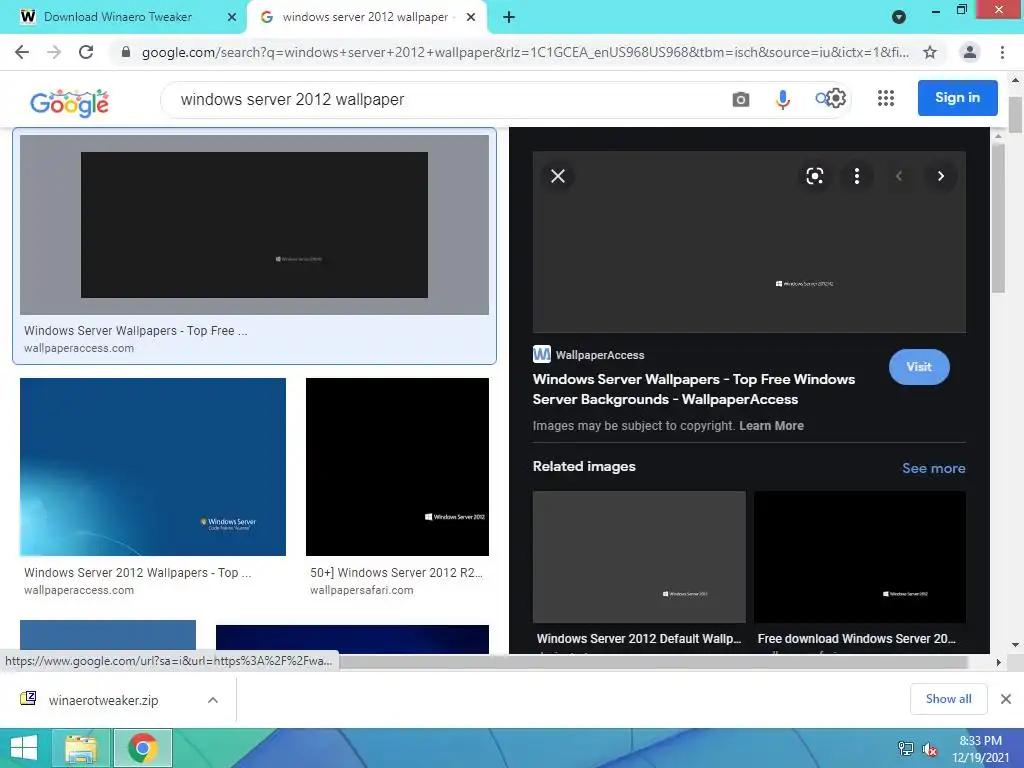
Task: Click the page vertical scrollbar thumb
Action: [1015, 115]
